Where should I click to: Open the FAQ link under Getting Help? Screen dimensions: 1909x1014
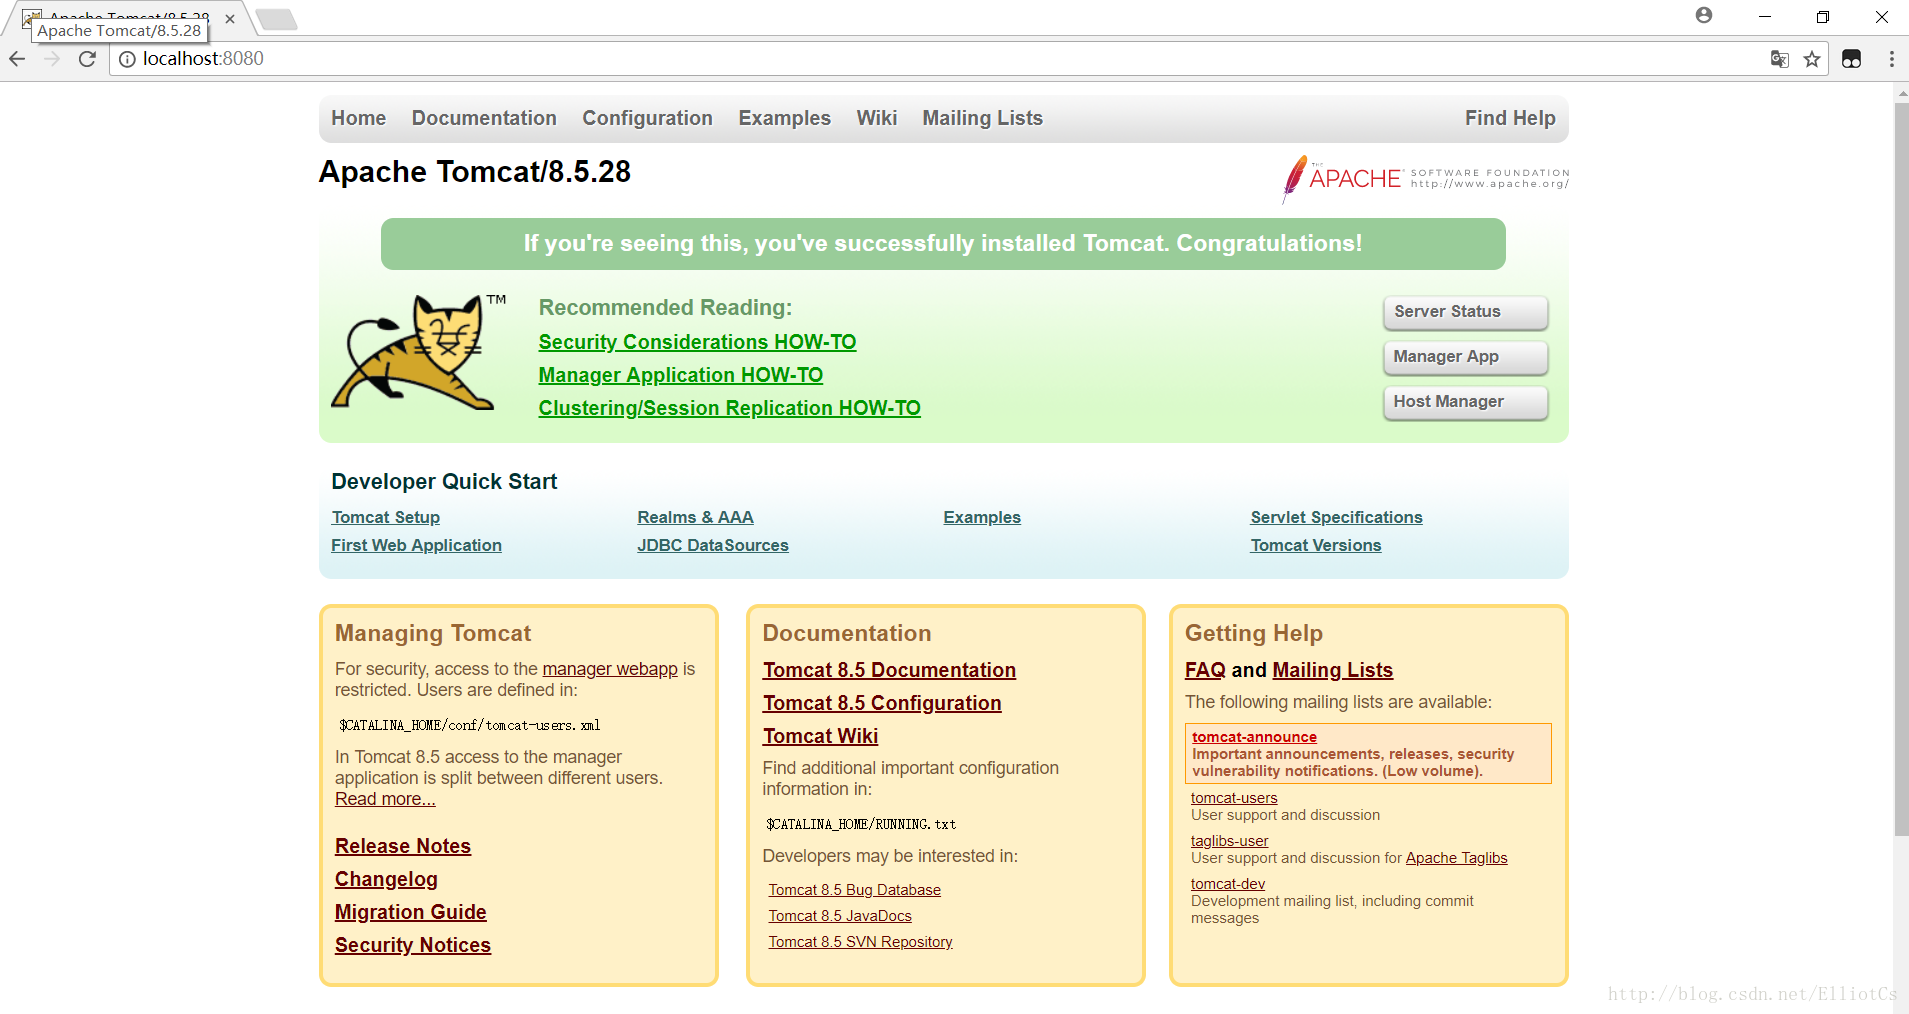(1205, 670)
